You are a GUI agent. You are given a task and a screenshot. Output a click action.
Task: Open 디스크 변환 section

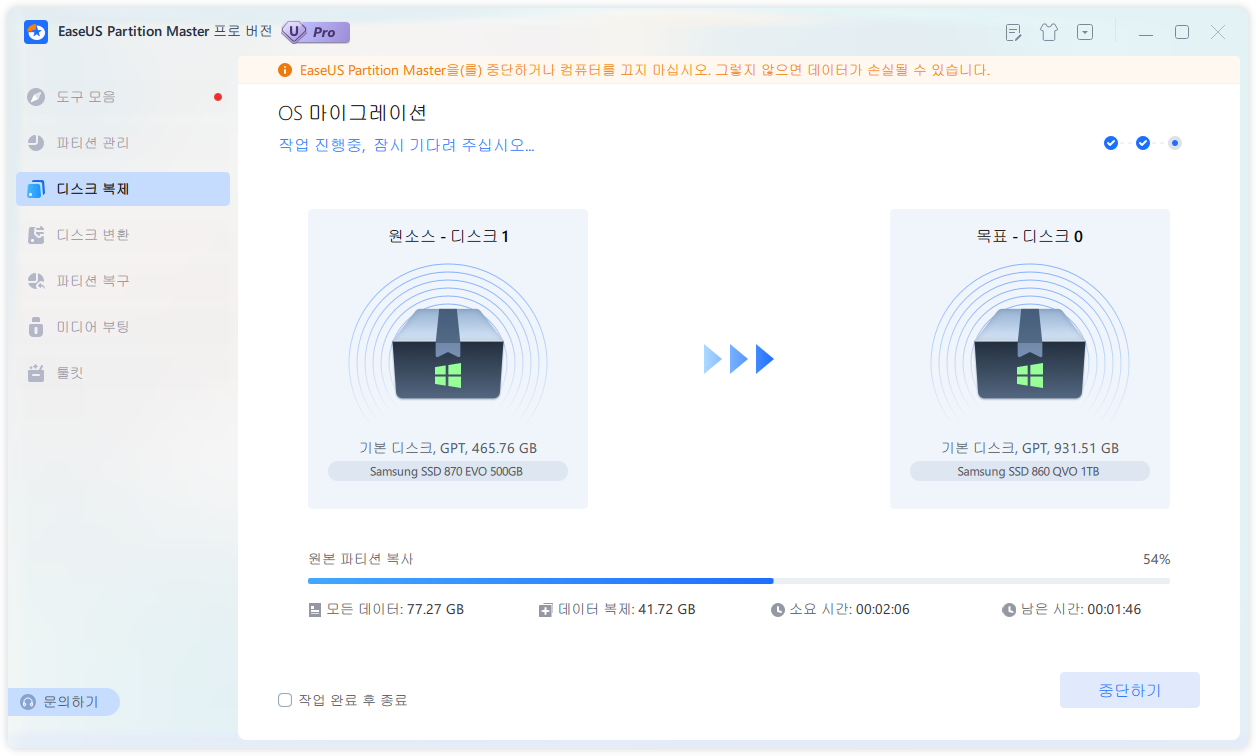[123, 235]
